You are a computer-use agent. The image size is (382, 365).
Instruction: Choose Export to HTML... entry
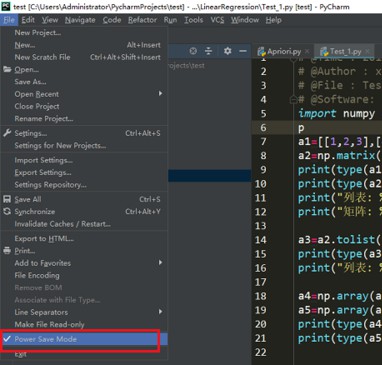click(83, 239)
